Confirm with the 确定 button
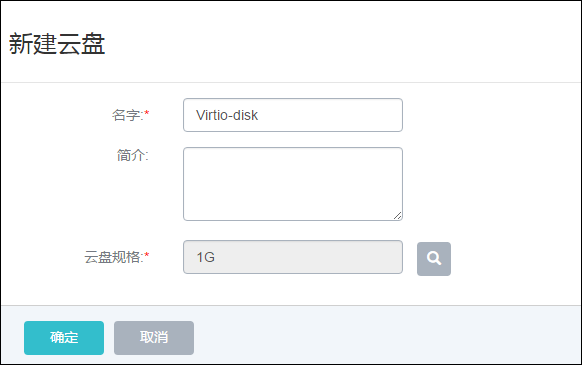 tap(64, 338)
